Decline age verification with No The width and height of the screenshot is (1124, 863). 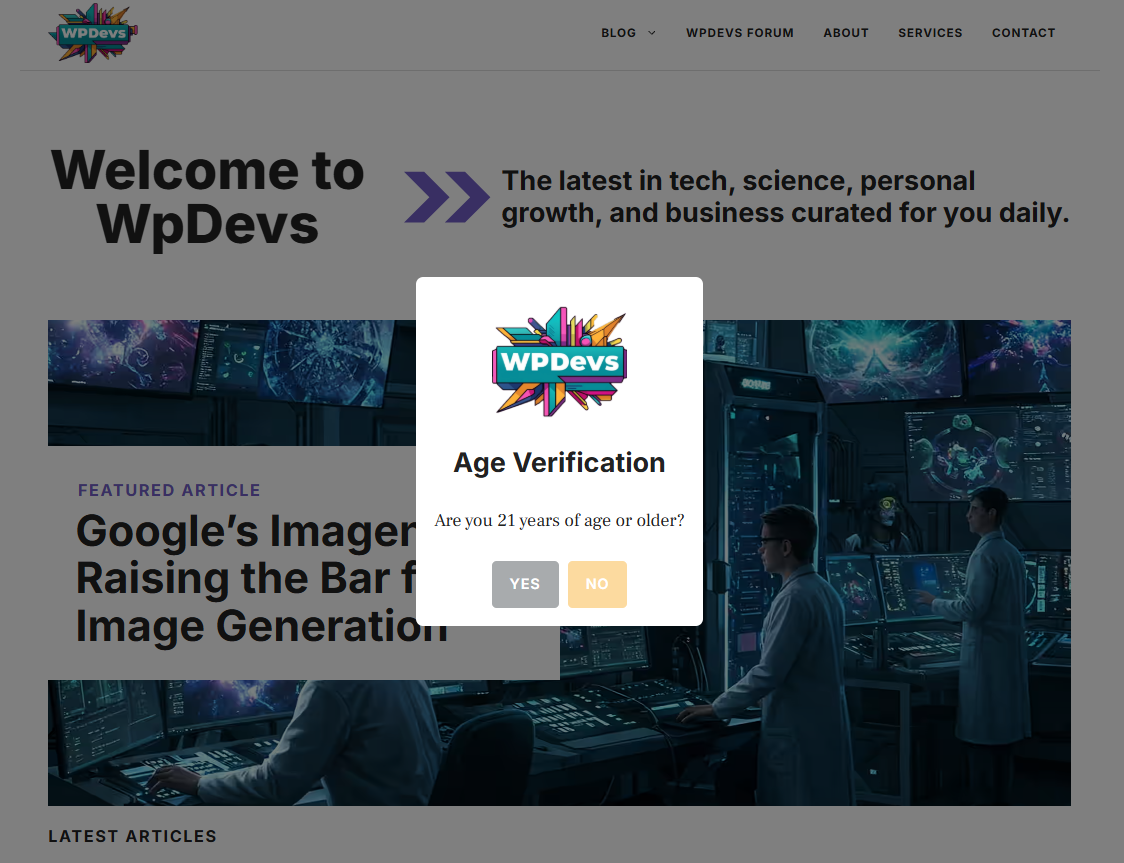(x=597, y=584)
